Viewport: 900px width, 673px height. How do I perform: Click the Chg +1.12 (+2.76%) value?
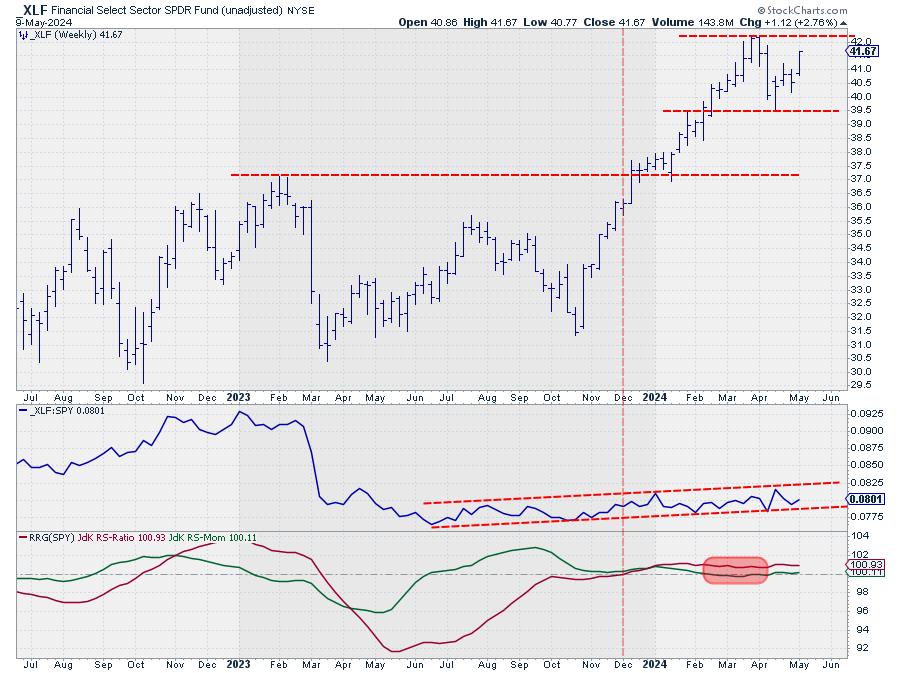tap(789, 22)
